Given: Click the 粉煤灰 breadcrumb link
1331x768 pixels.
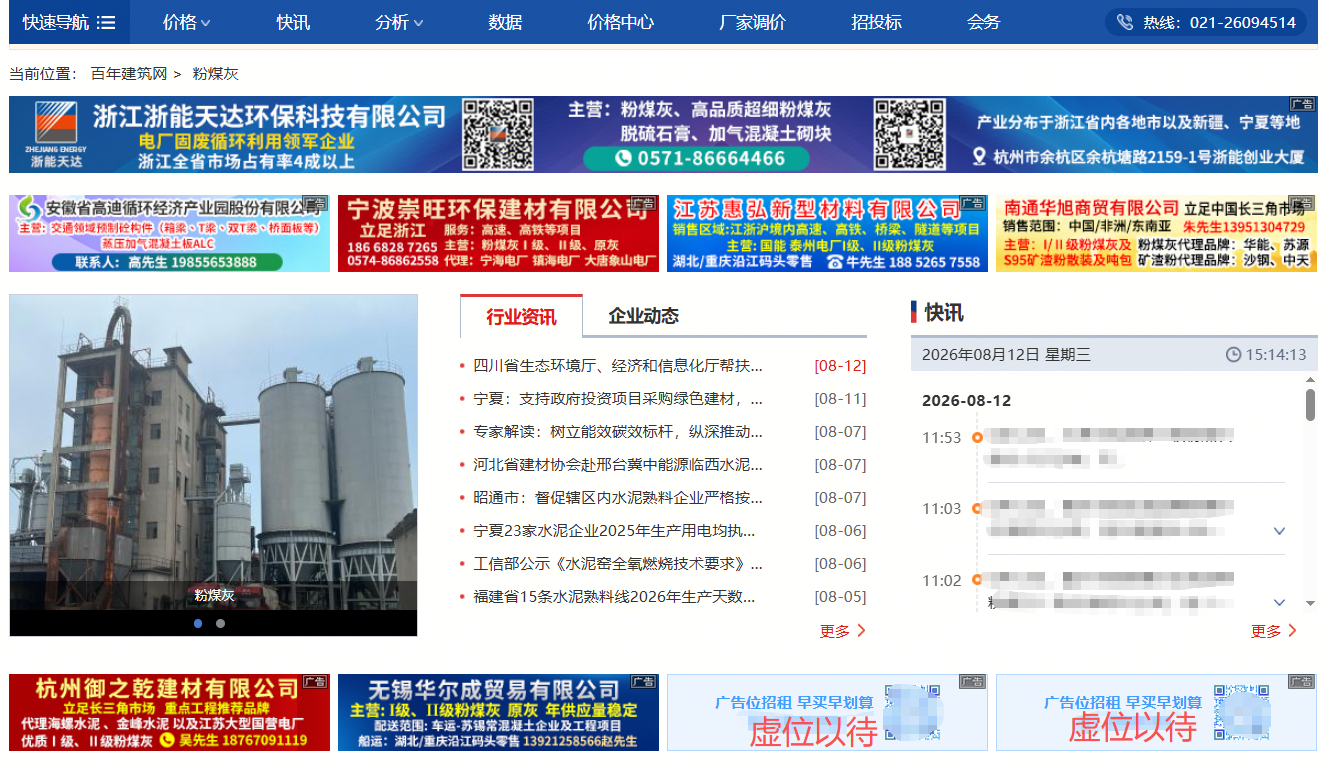Looking at the screenshot, I should (216, 74).
